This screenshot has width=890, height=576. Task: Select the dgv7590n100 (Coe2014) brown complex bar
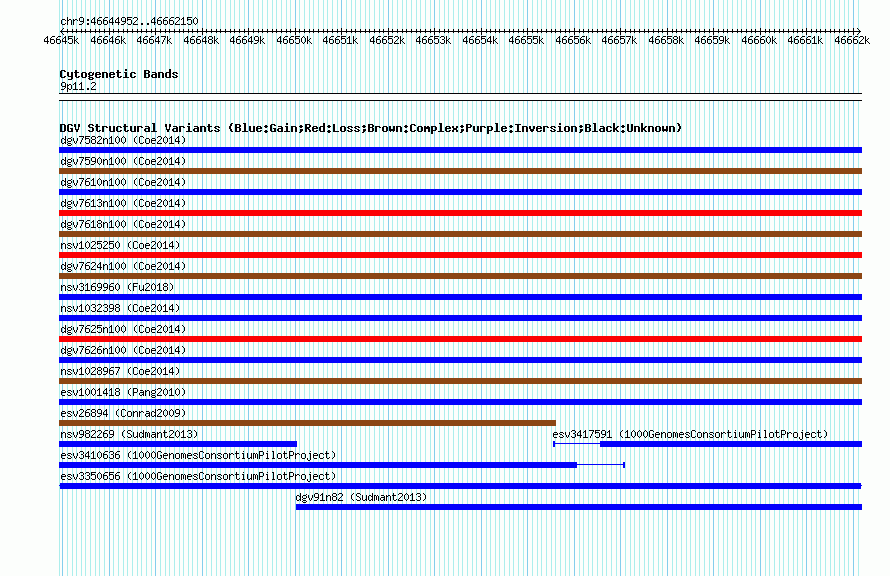tap(460, 171)
